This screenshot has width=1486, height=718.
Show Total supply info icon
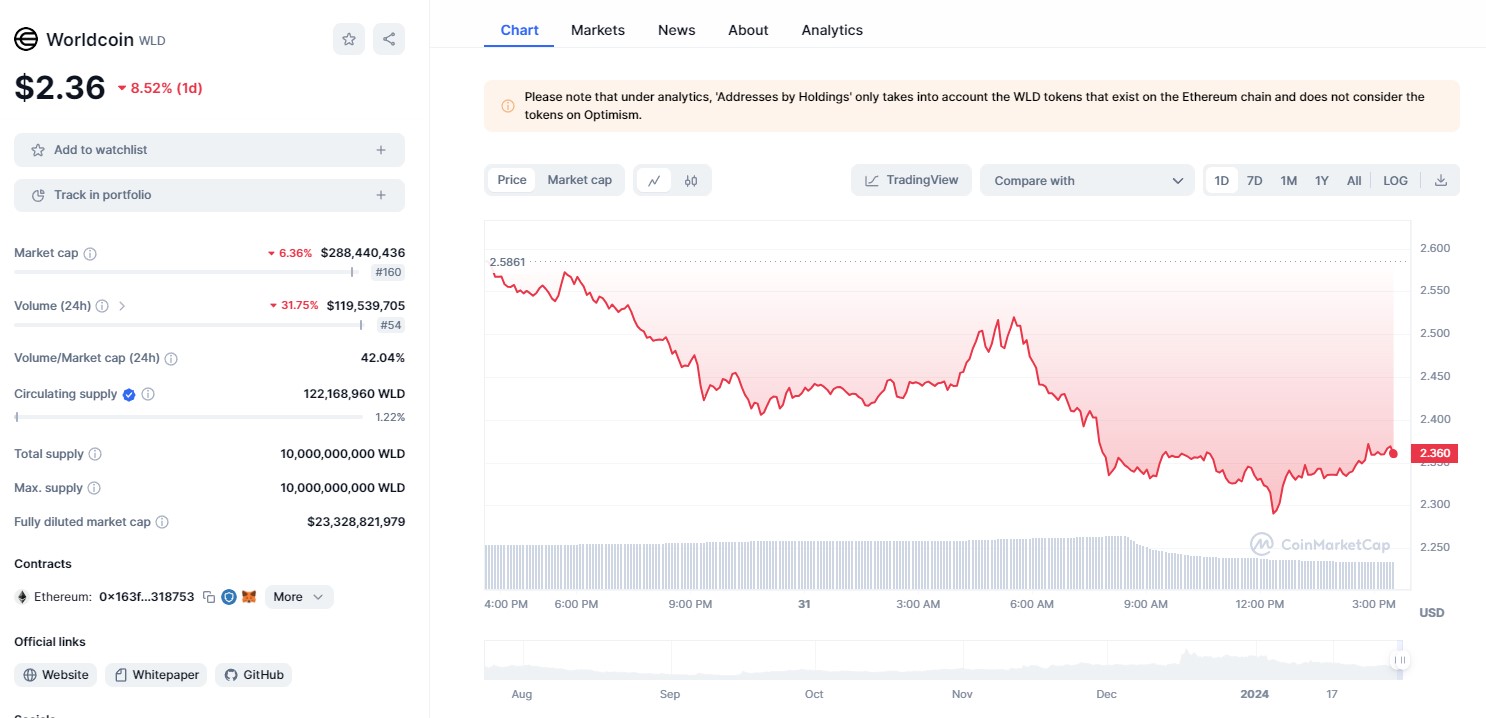pos(95,454)
